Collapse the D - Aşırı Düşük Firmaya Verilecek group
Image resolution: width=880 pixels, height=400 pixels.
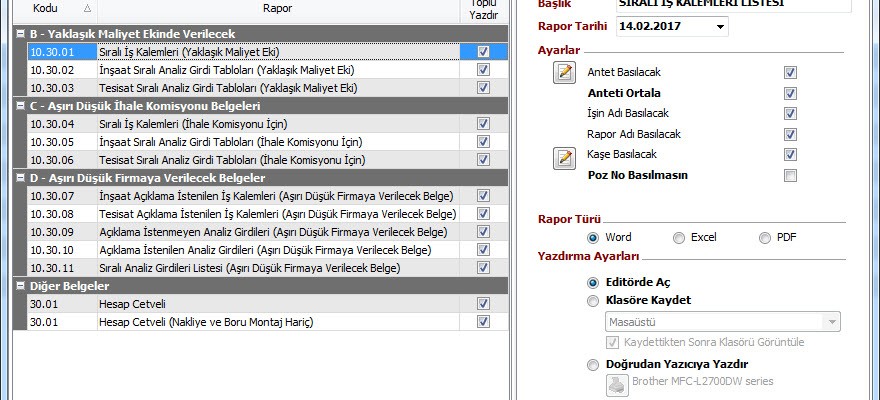(21, 178)
